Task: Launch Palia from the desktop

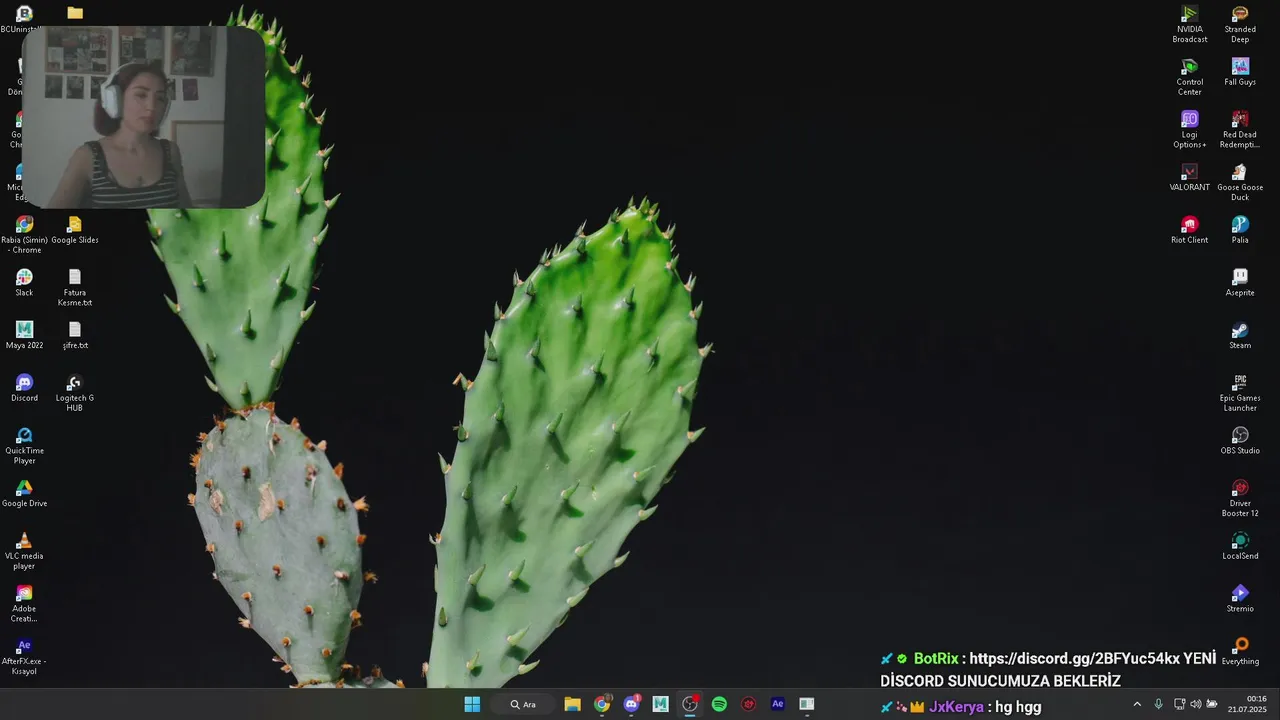Action: coord(1240,230)
